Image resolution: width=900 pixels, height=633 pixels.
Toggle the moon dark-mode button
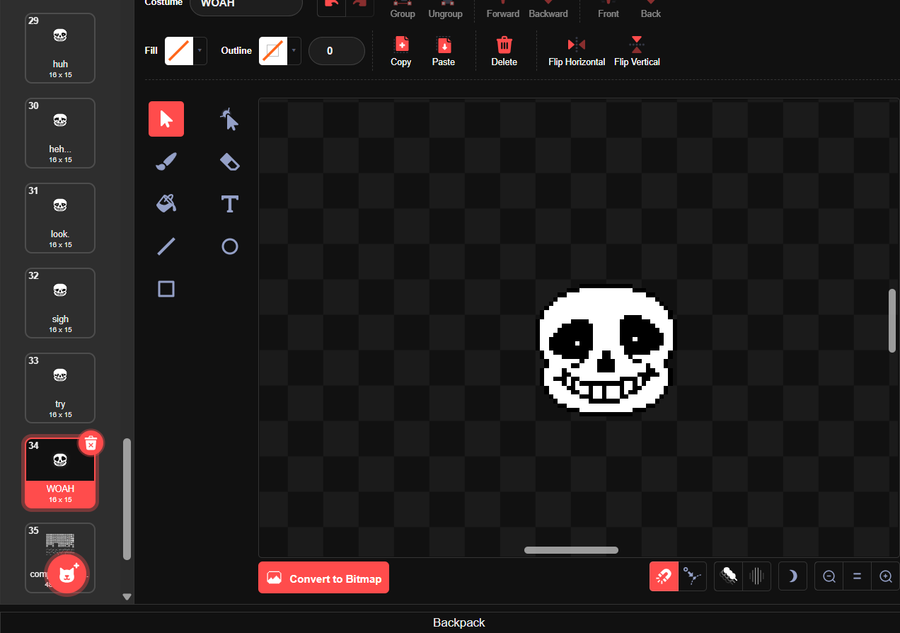[x=793, y=576]
